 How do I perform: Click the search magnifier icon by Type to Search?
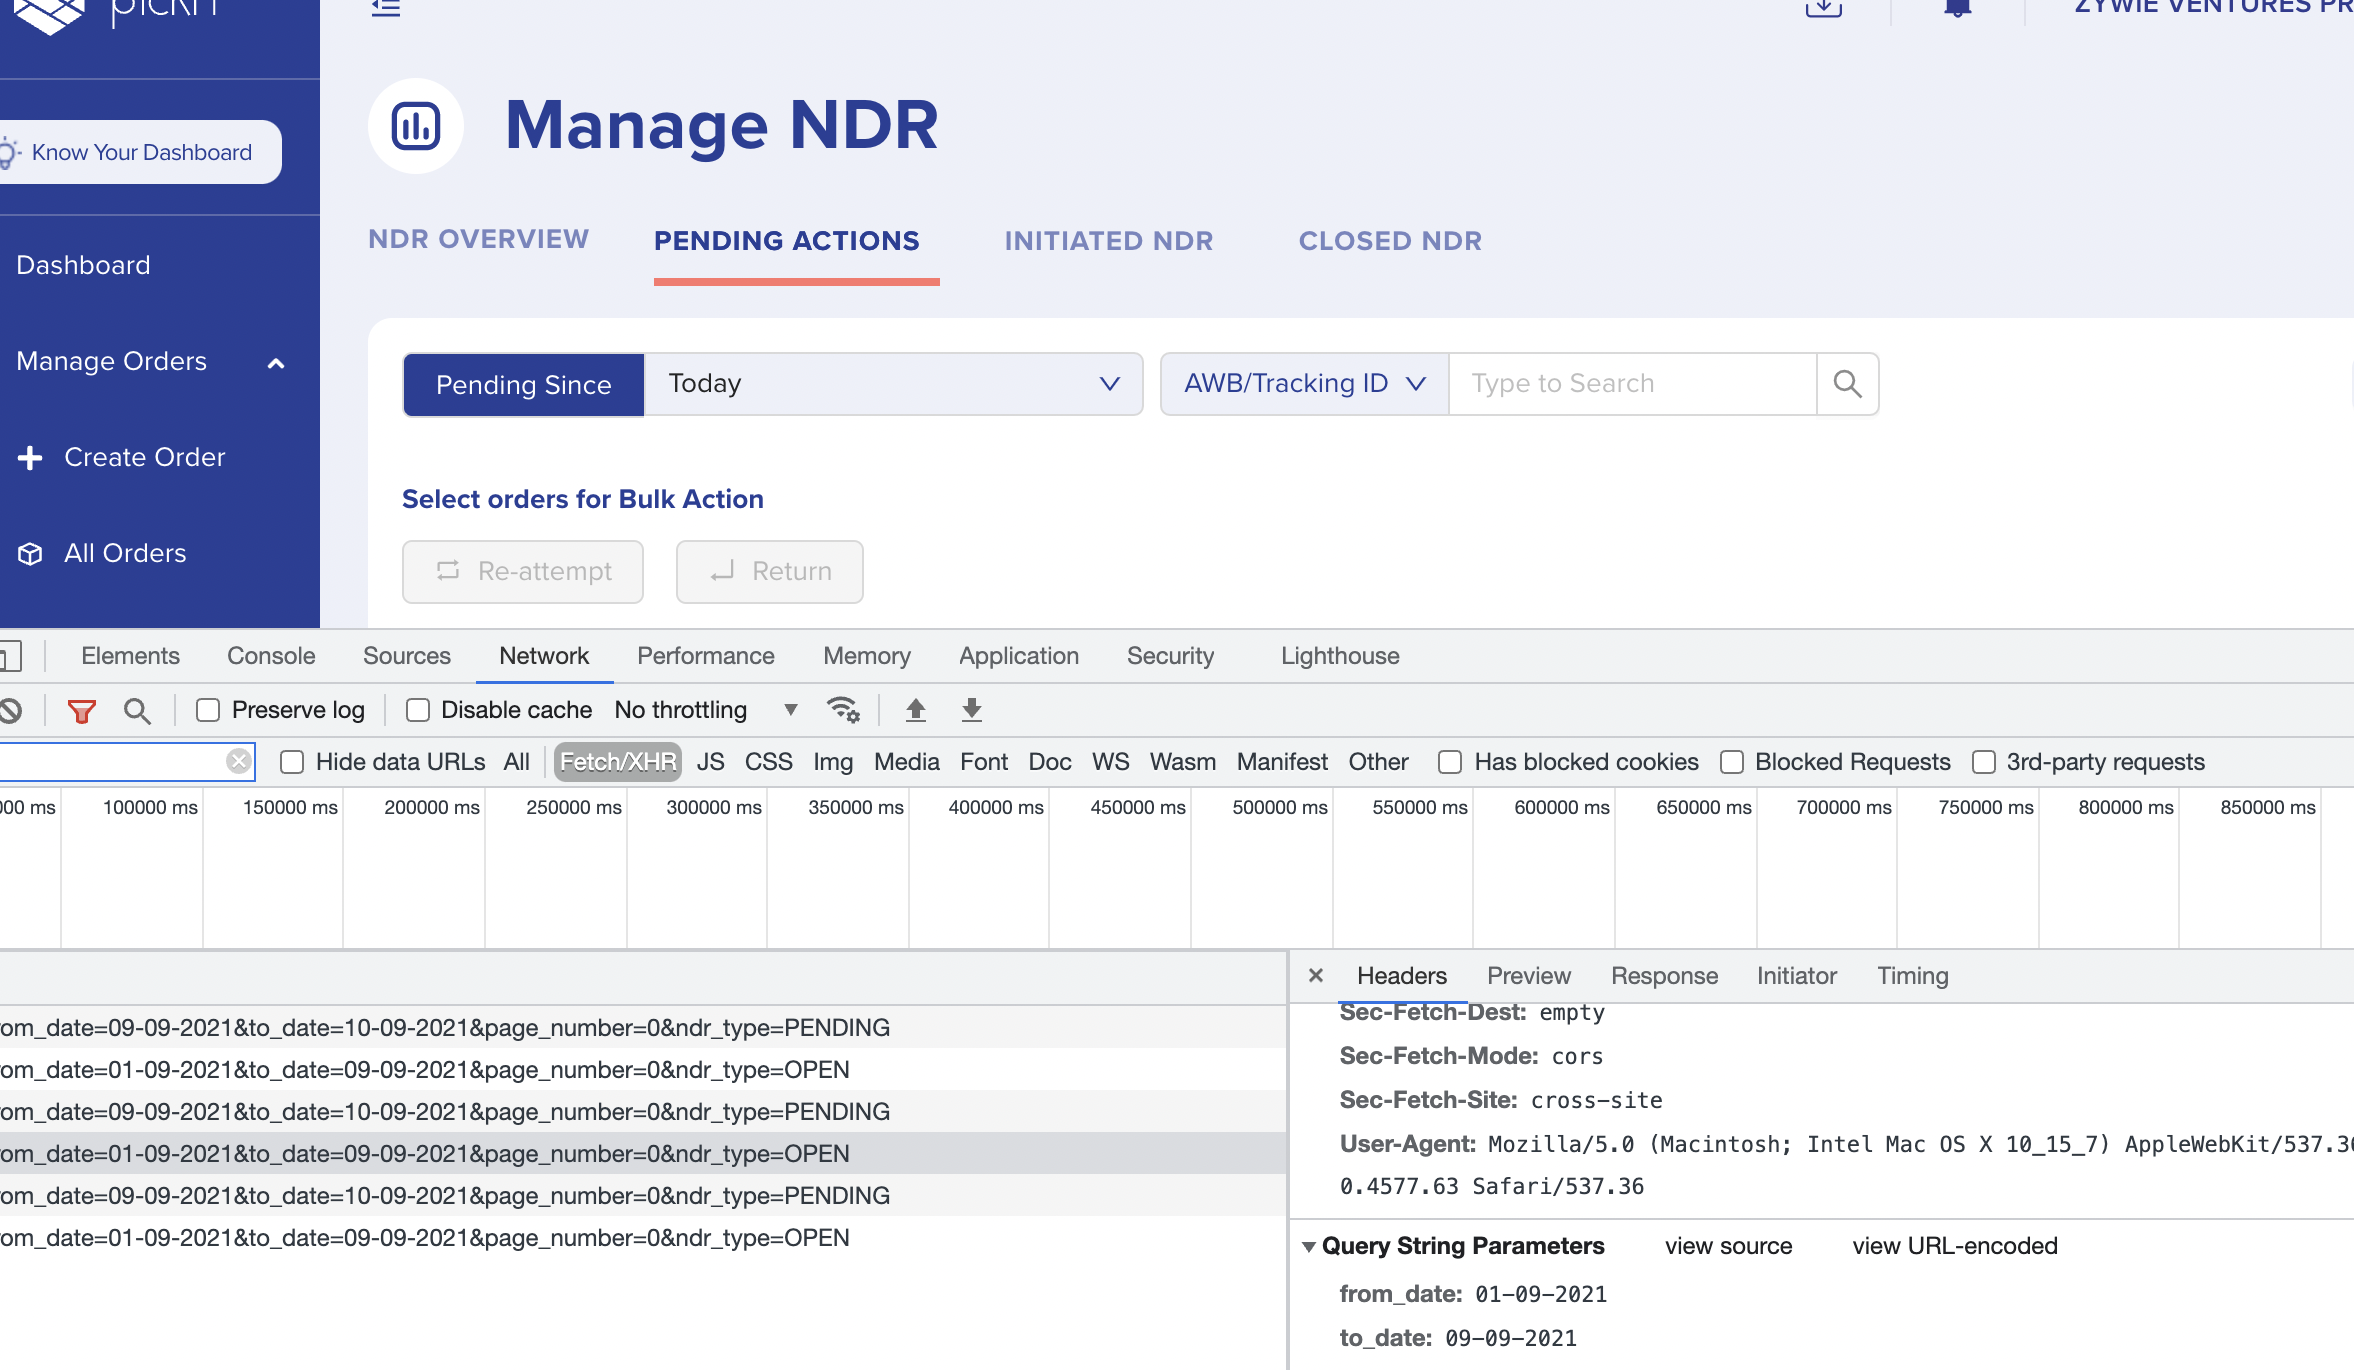1848,384
